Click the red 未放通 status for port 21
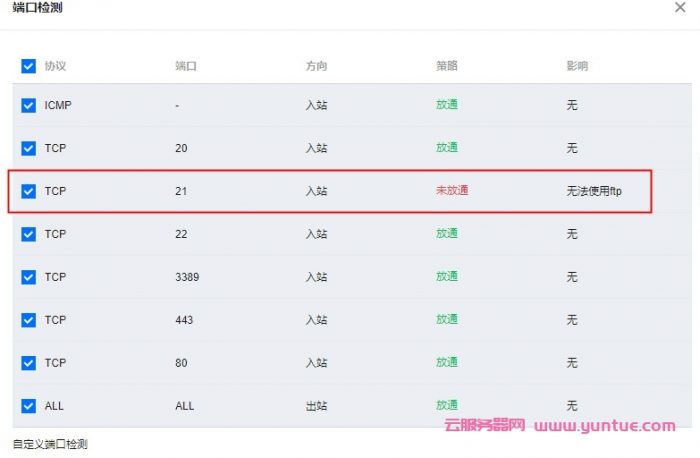Image resolution: width=700 pixels, height=458 pixels. [x=452, y=191]
